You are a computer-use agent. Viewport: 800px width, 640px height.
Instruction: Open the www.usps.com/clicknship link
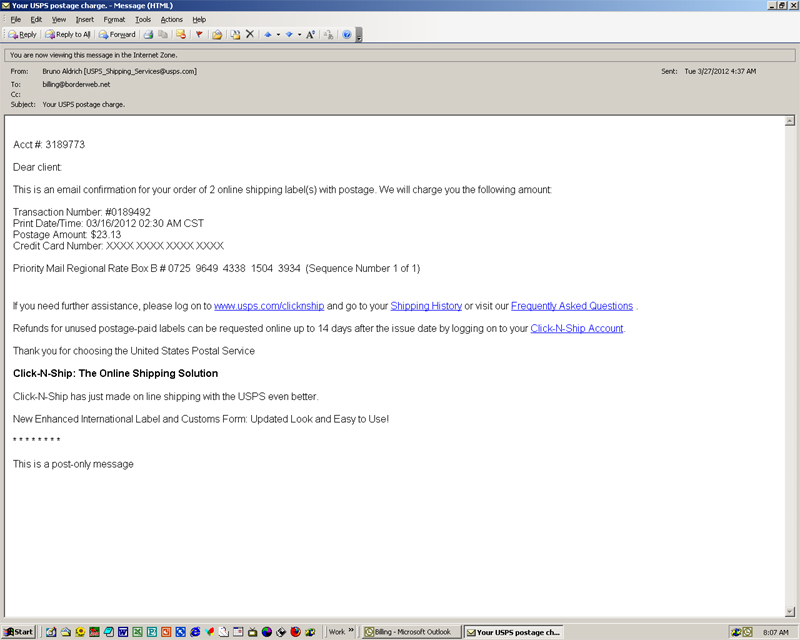[x=266, y=306]
